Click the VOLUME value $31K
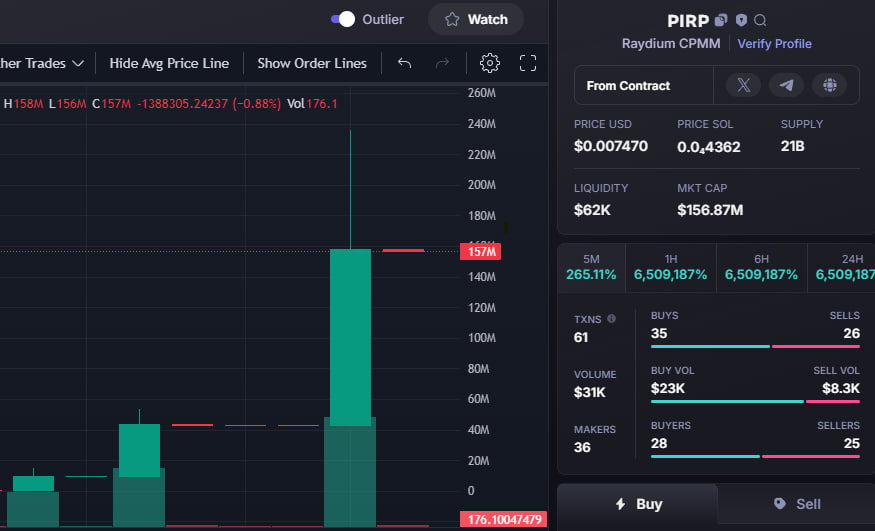Screen dimensions: 875x531 click(x=589, y=393)
